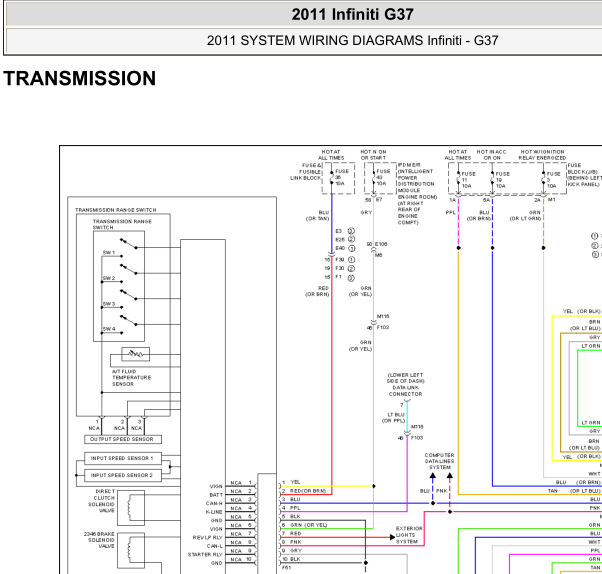Click the 'K-LINE' pin label

pos(214,512)
